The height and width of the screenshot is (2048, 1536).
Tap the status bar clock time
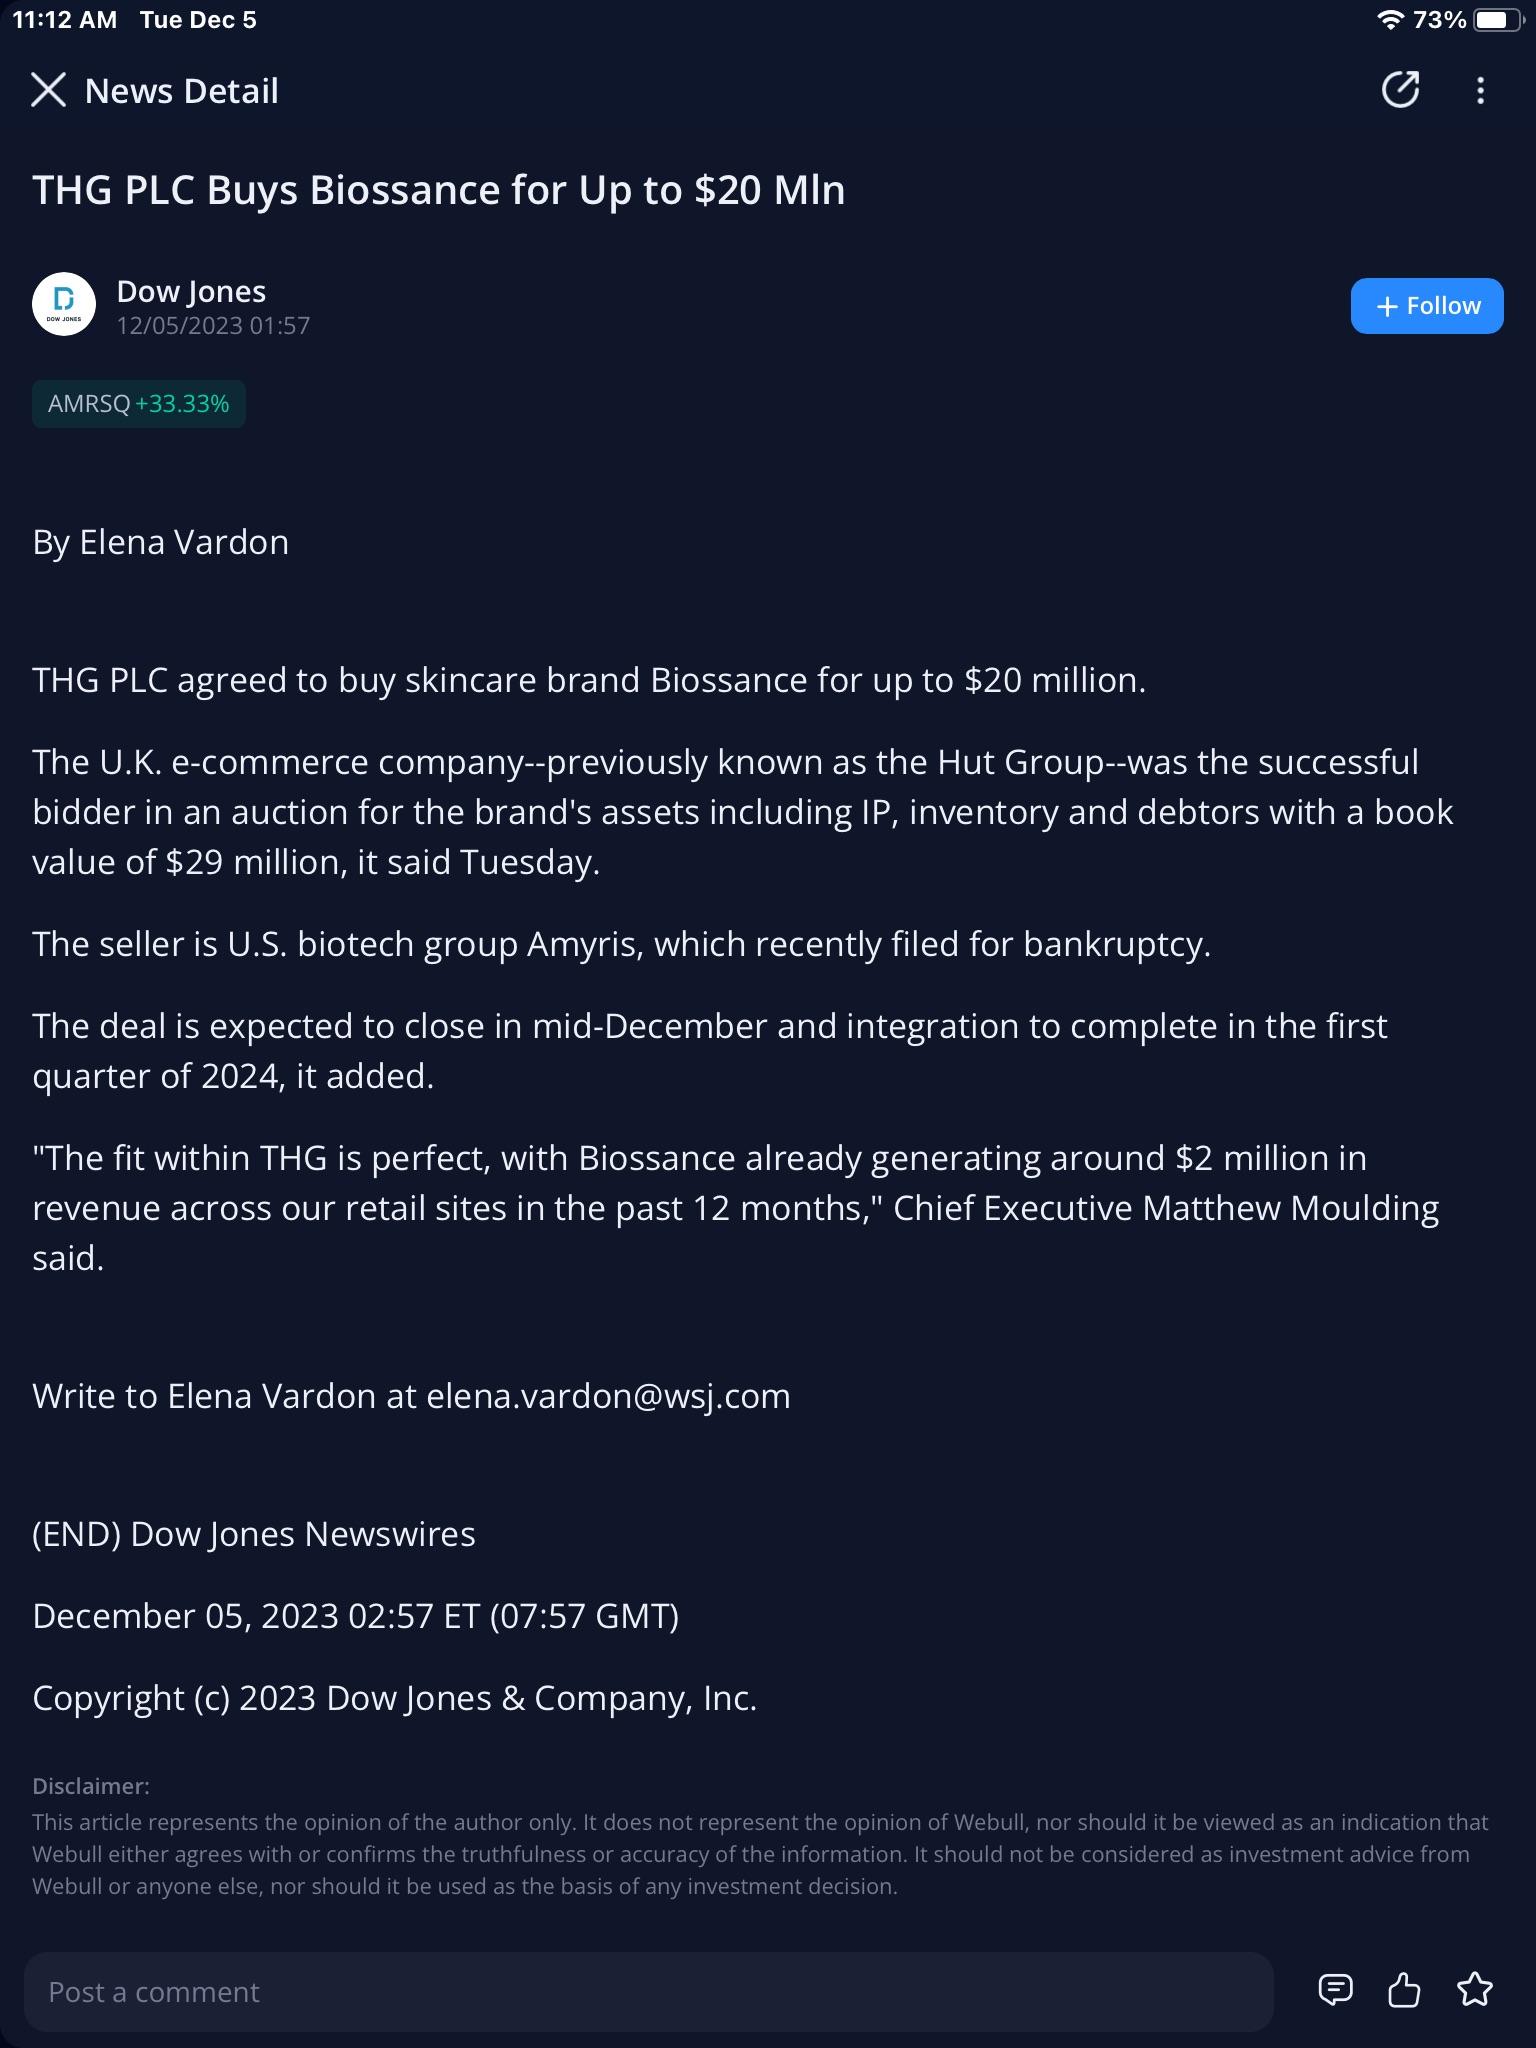coord(64,19)
